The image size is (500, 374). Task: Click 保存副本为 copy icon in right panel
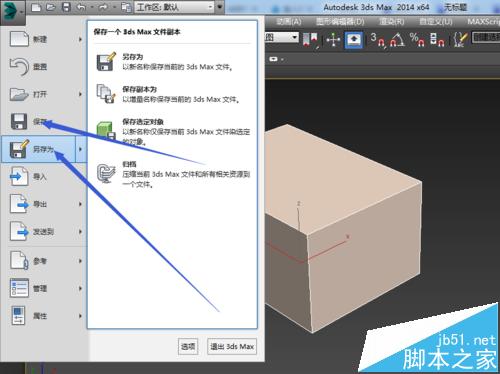tap(106, 94)
